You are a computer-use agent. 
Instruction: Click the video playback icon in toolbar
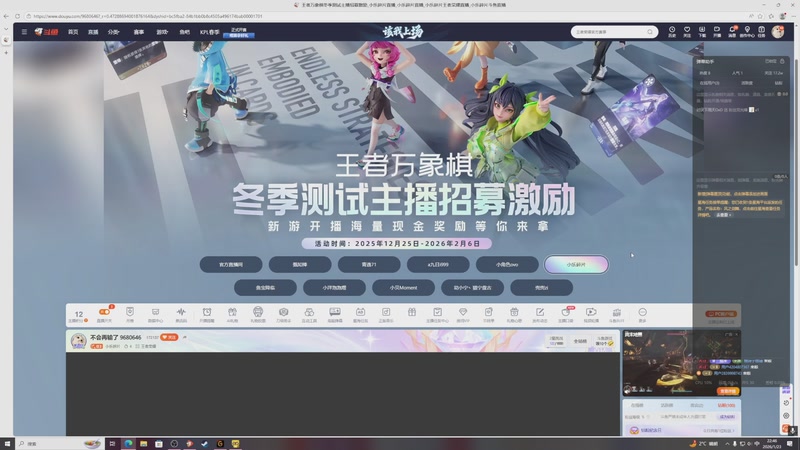pos(591,314)
